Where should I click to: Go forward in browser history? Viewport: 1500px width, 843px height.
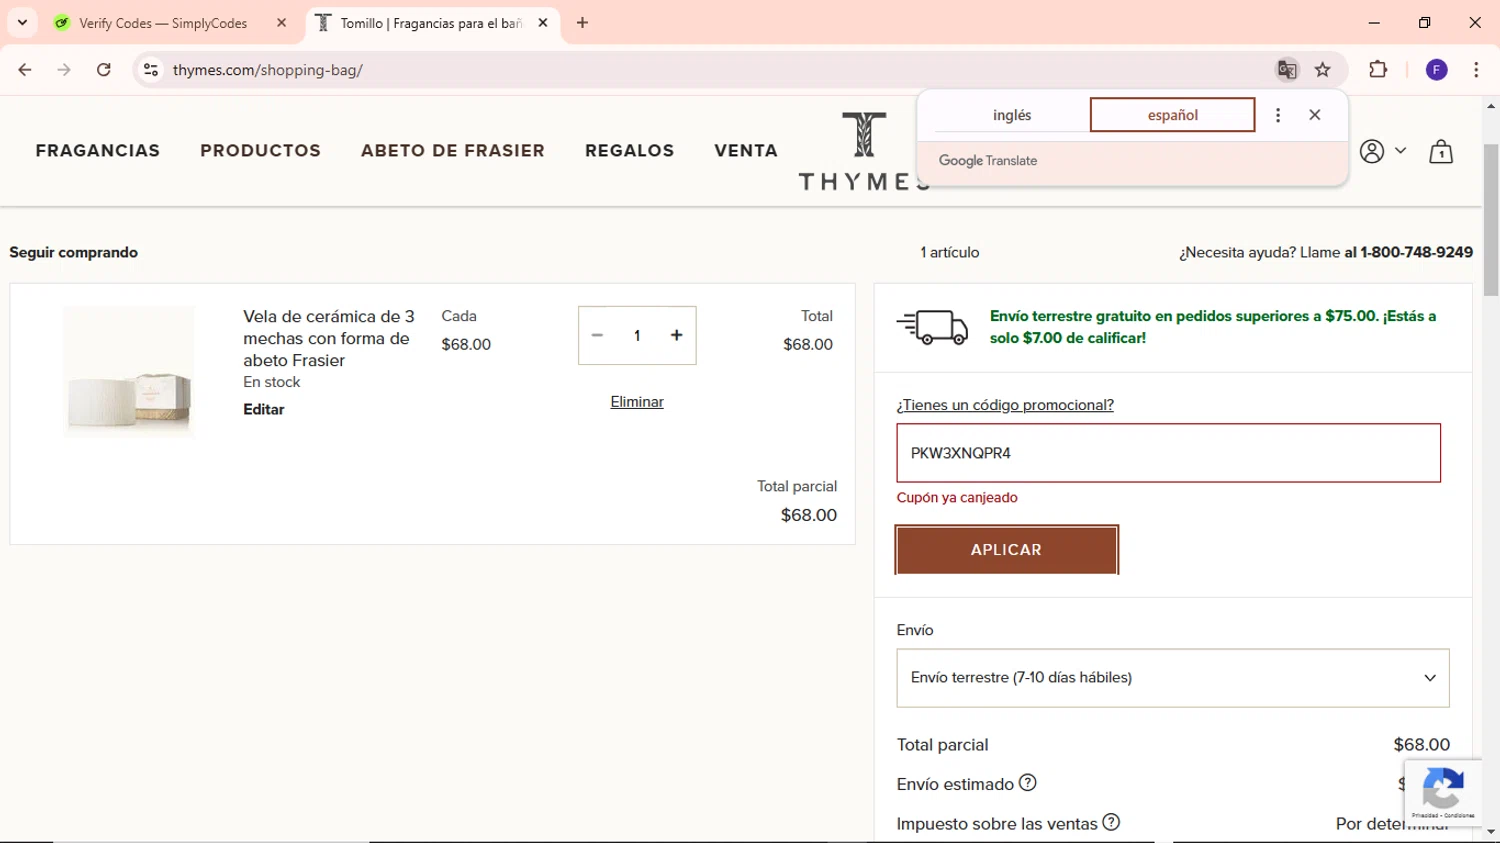coord(64,70)
